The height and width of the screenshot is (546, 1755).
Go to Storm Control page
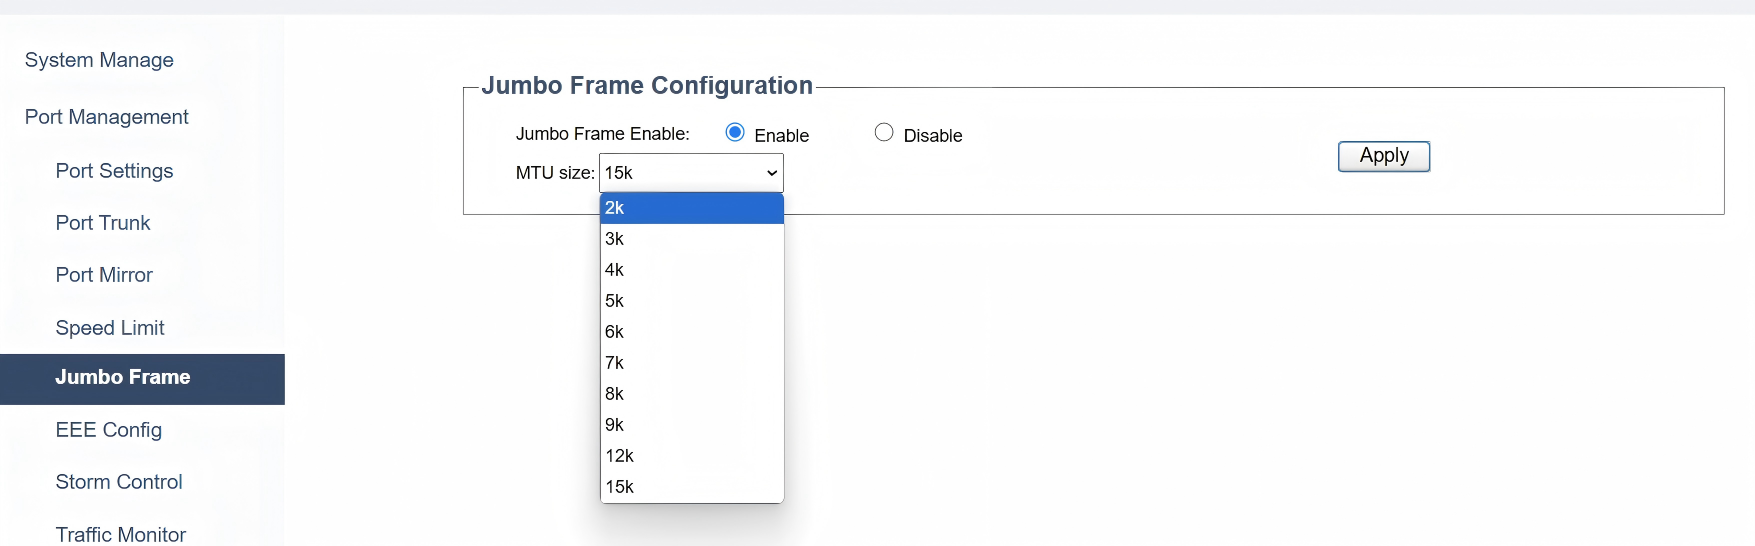[119, 482]
